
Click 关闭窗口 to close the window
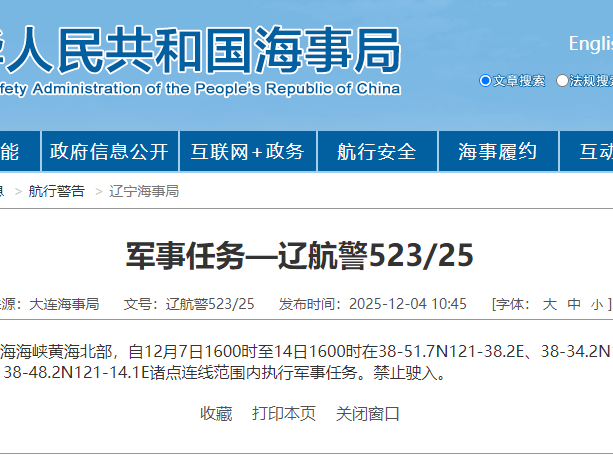tap(367, 413)
